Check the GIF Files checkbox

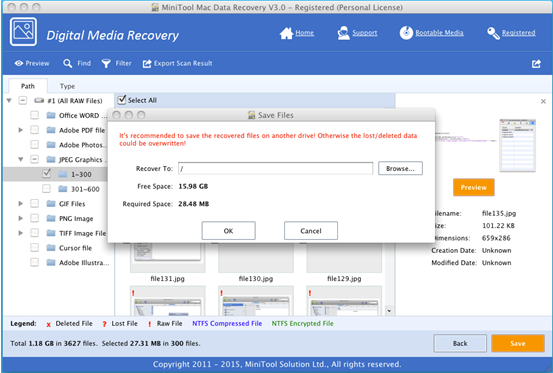35,203
